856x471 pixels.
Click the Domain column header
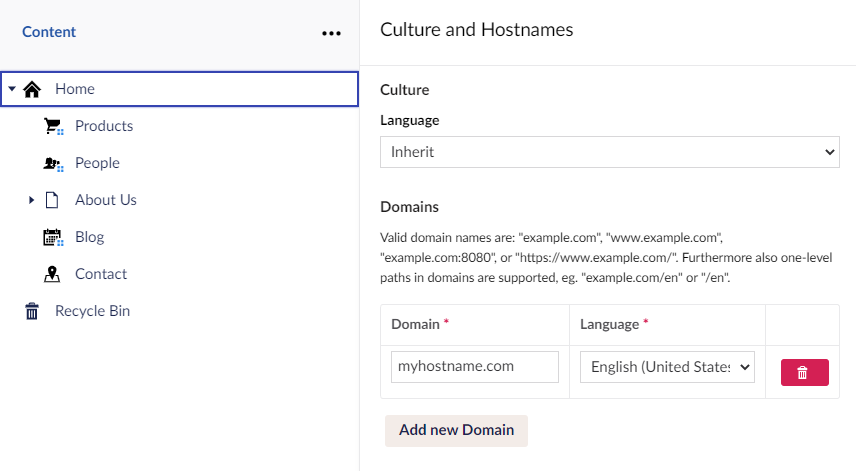tap(415, 324)
